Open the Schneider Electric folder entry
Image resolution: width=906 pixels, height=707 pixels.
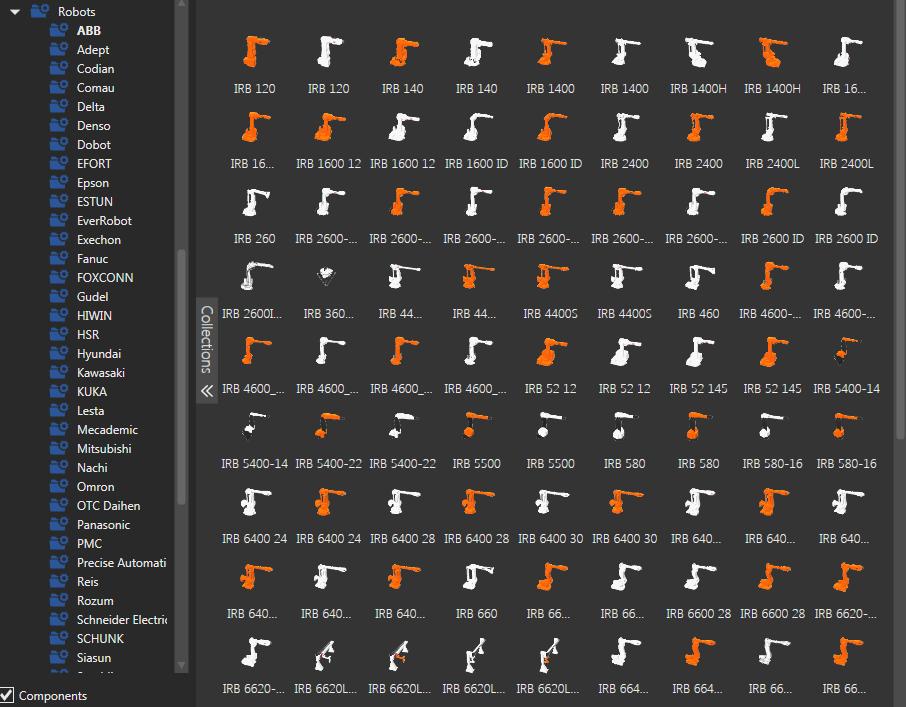(122, 620)
